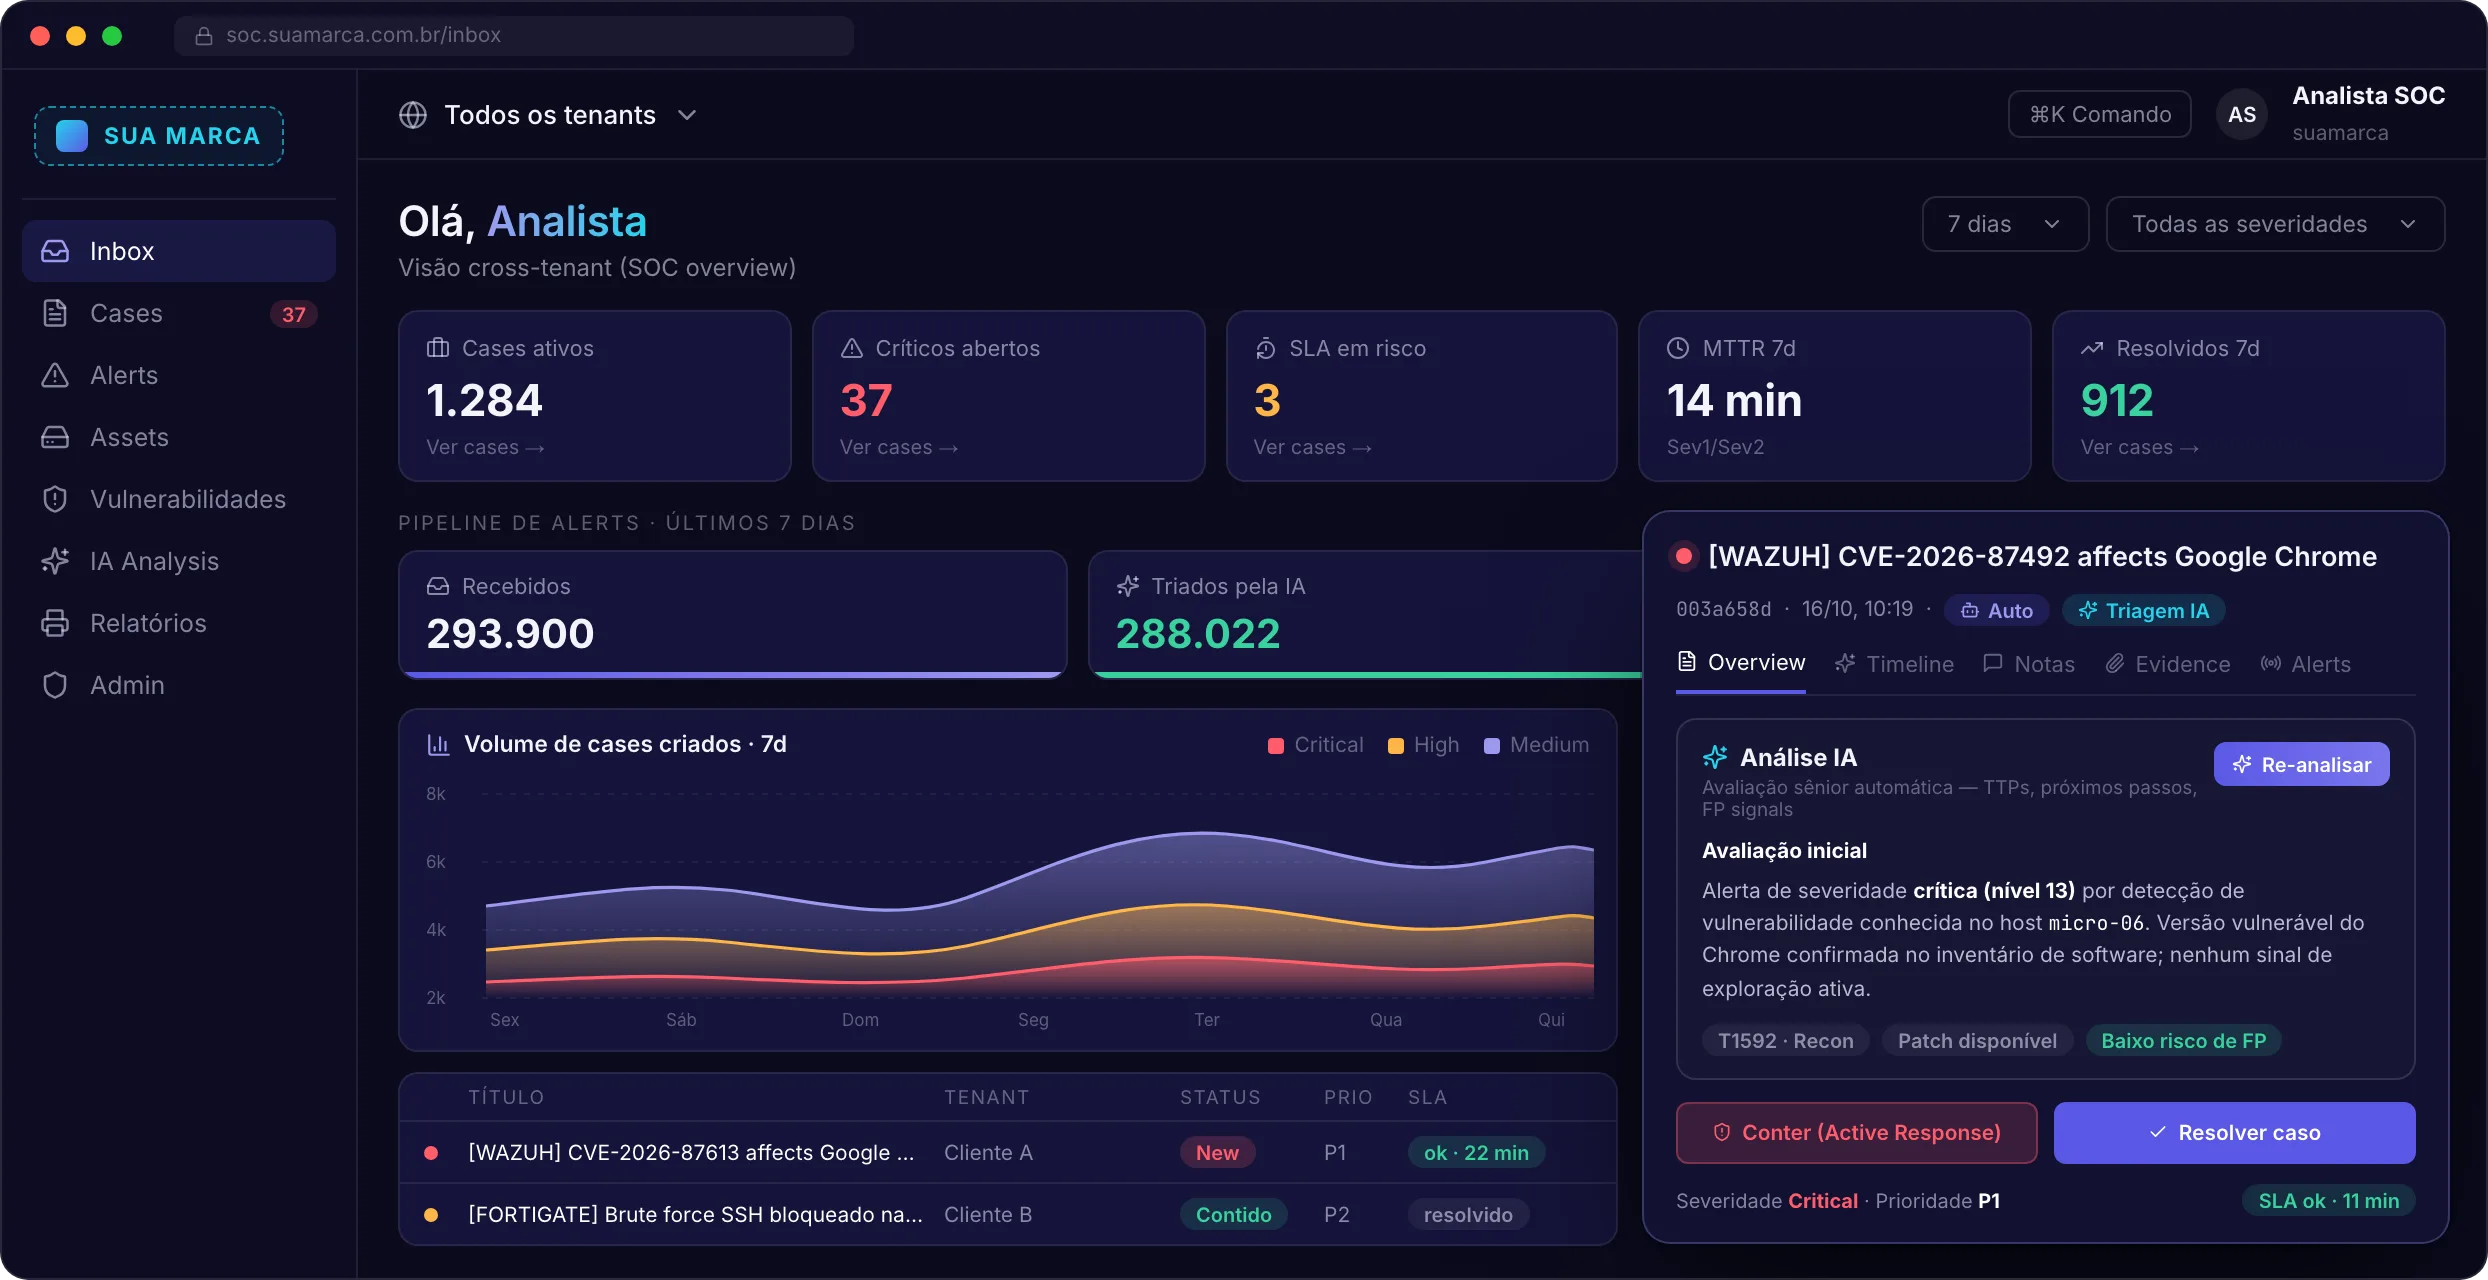
Task: Open the 7 dias period dropdown
Action: click(x=2005, y=224)
